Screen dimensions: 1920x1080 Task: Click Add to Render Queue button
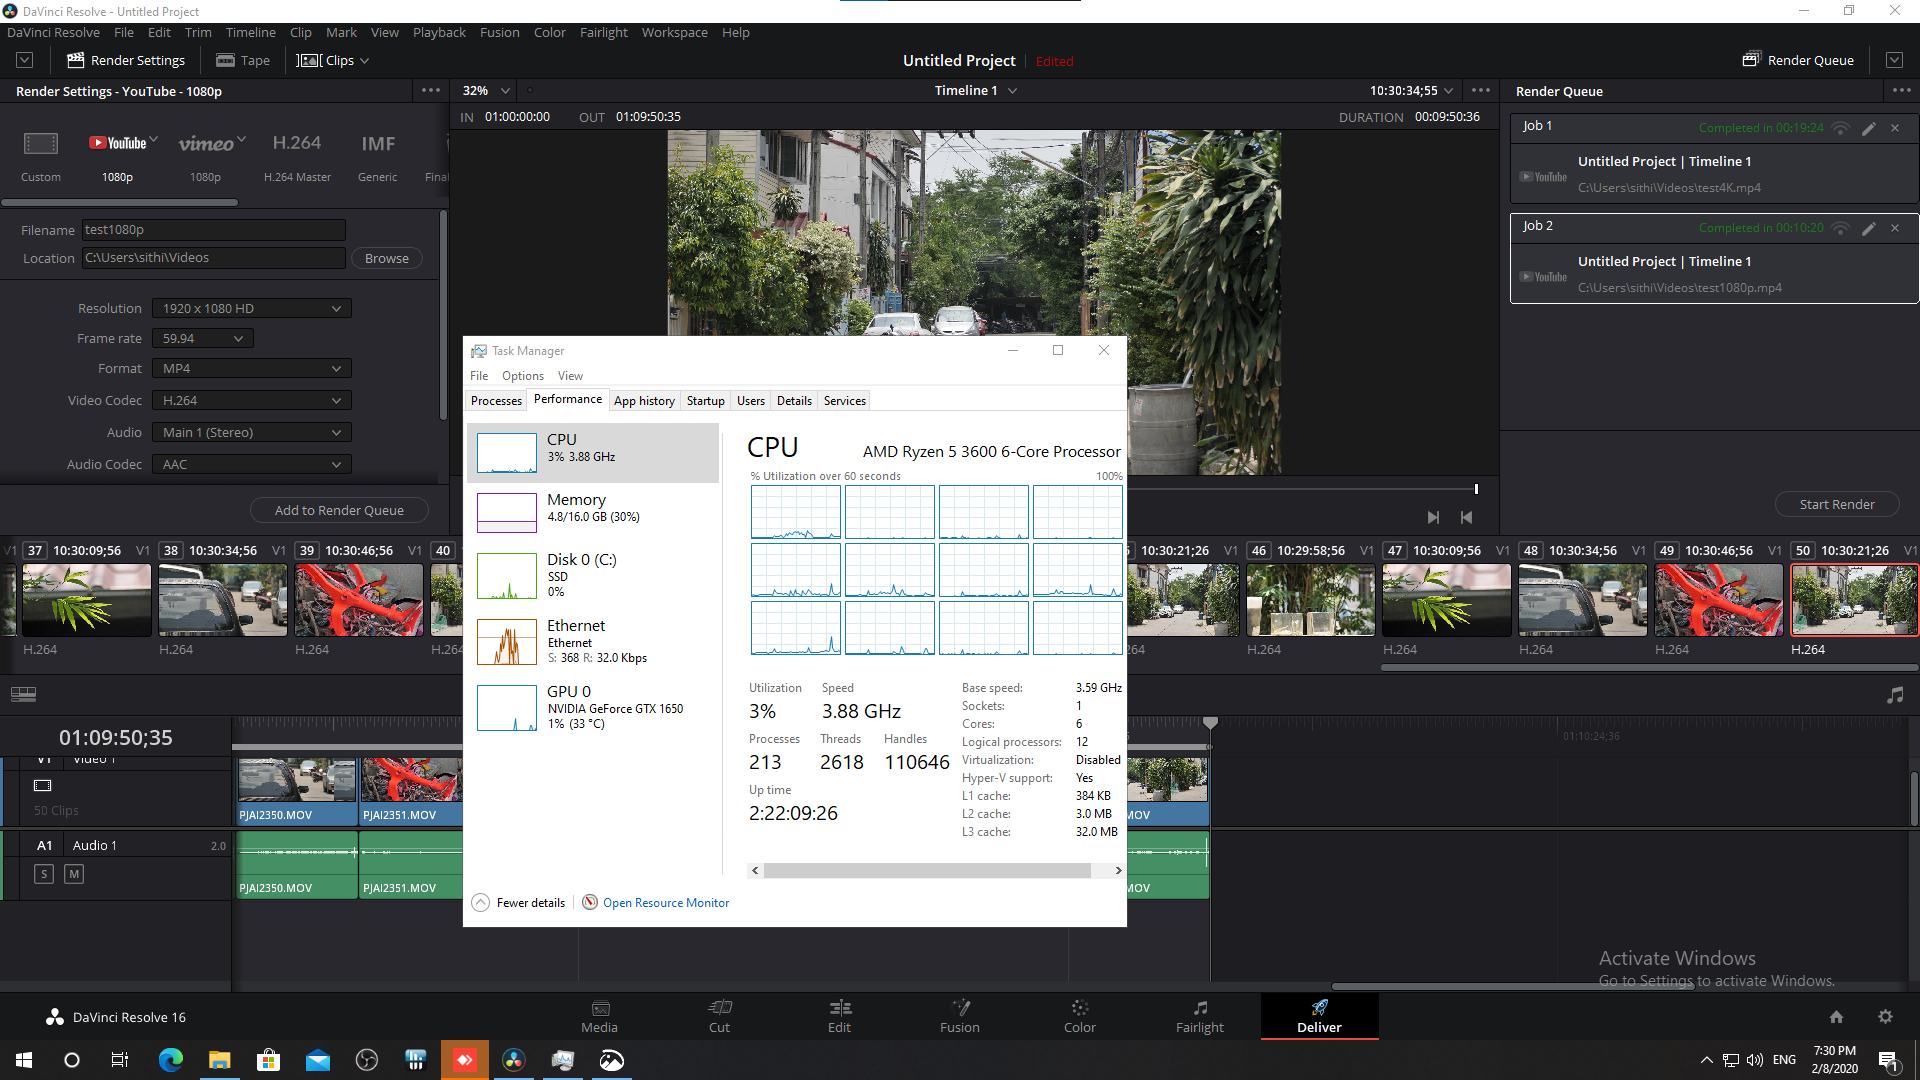pyautogui.click(x=339, y=510)
